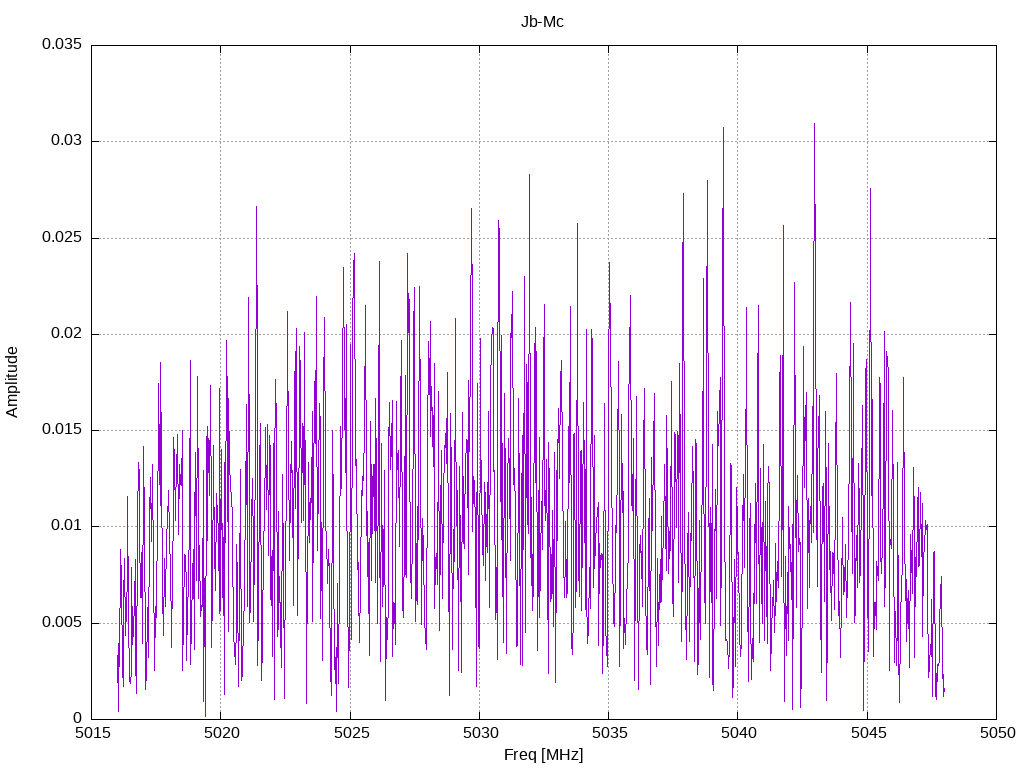Click the 5040 x-axis tick label

coord(739,733)
